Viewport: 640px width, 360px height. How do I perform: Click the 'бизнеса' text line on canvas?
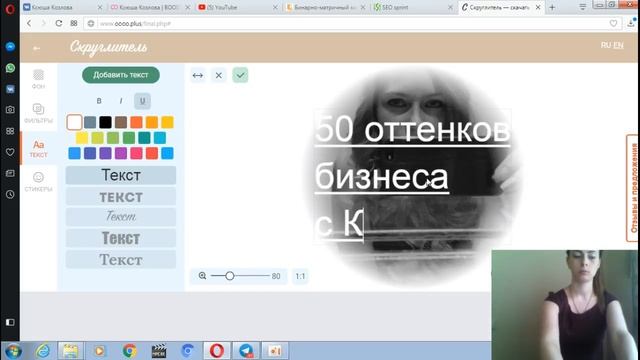(x=382, y=177)
